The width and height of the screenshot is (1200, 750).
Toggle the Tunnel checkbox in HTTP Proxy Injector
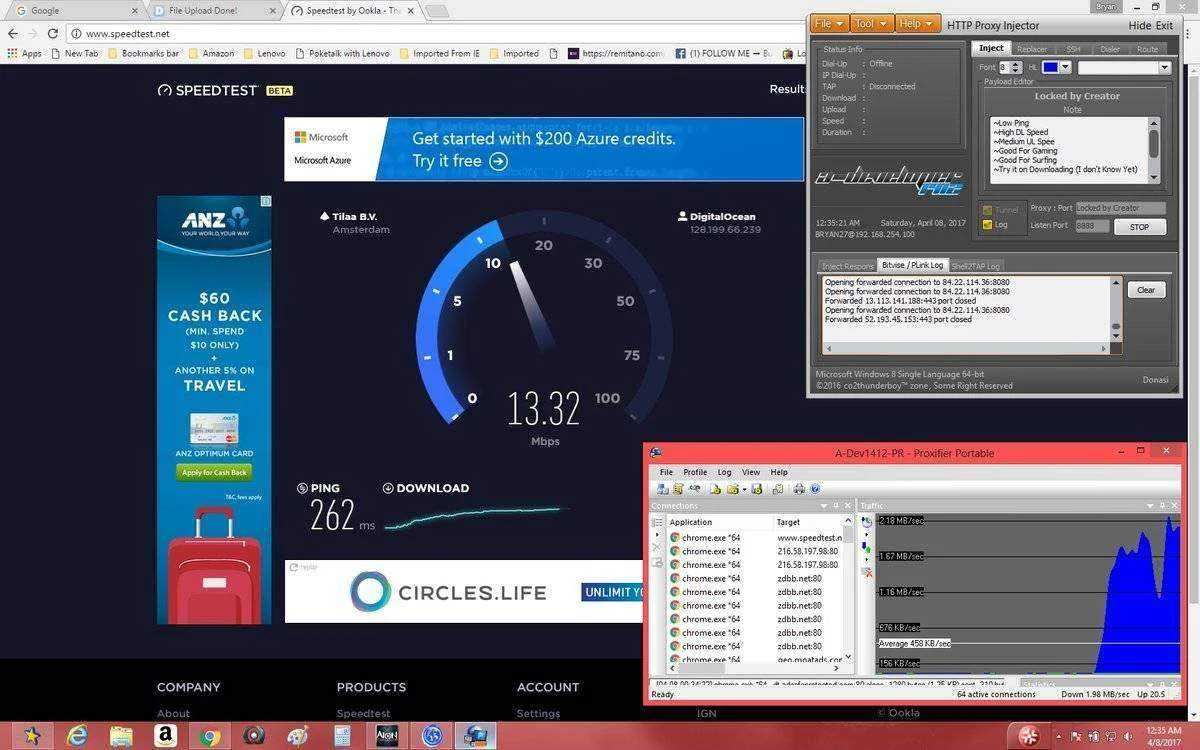point(988,210)
